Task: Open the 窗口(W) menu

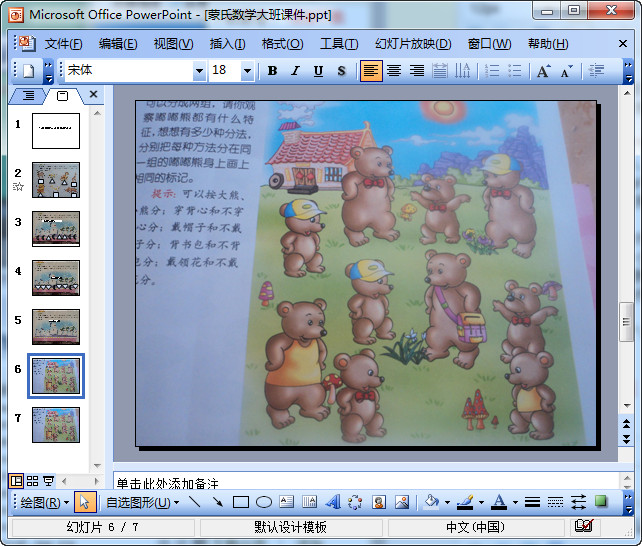Action: coord(489,44)
